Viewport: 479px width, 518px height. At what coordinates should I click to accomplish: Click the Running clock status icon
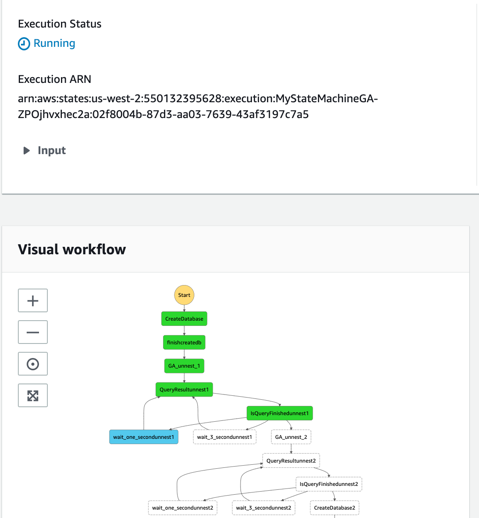click(24, 44)
